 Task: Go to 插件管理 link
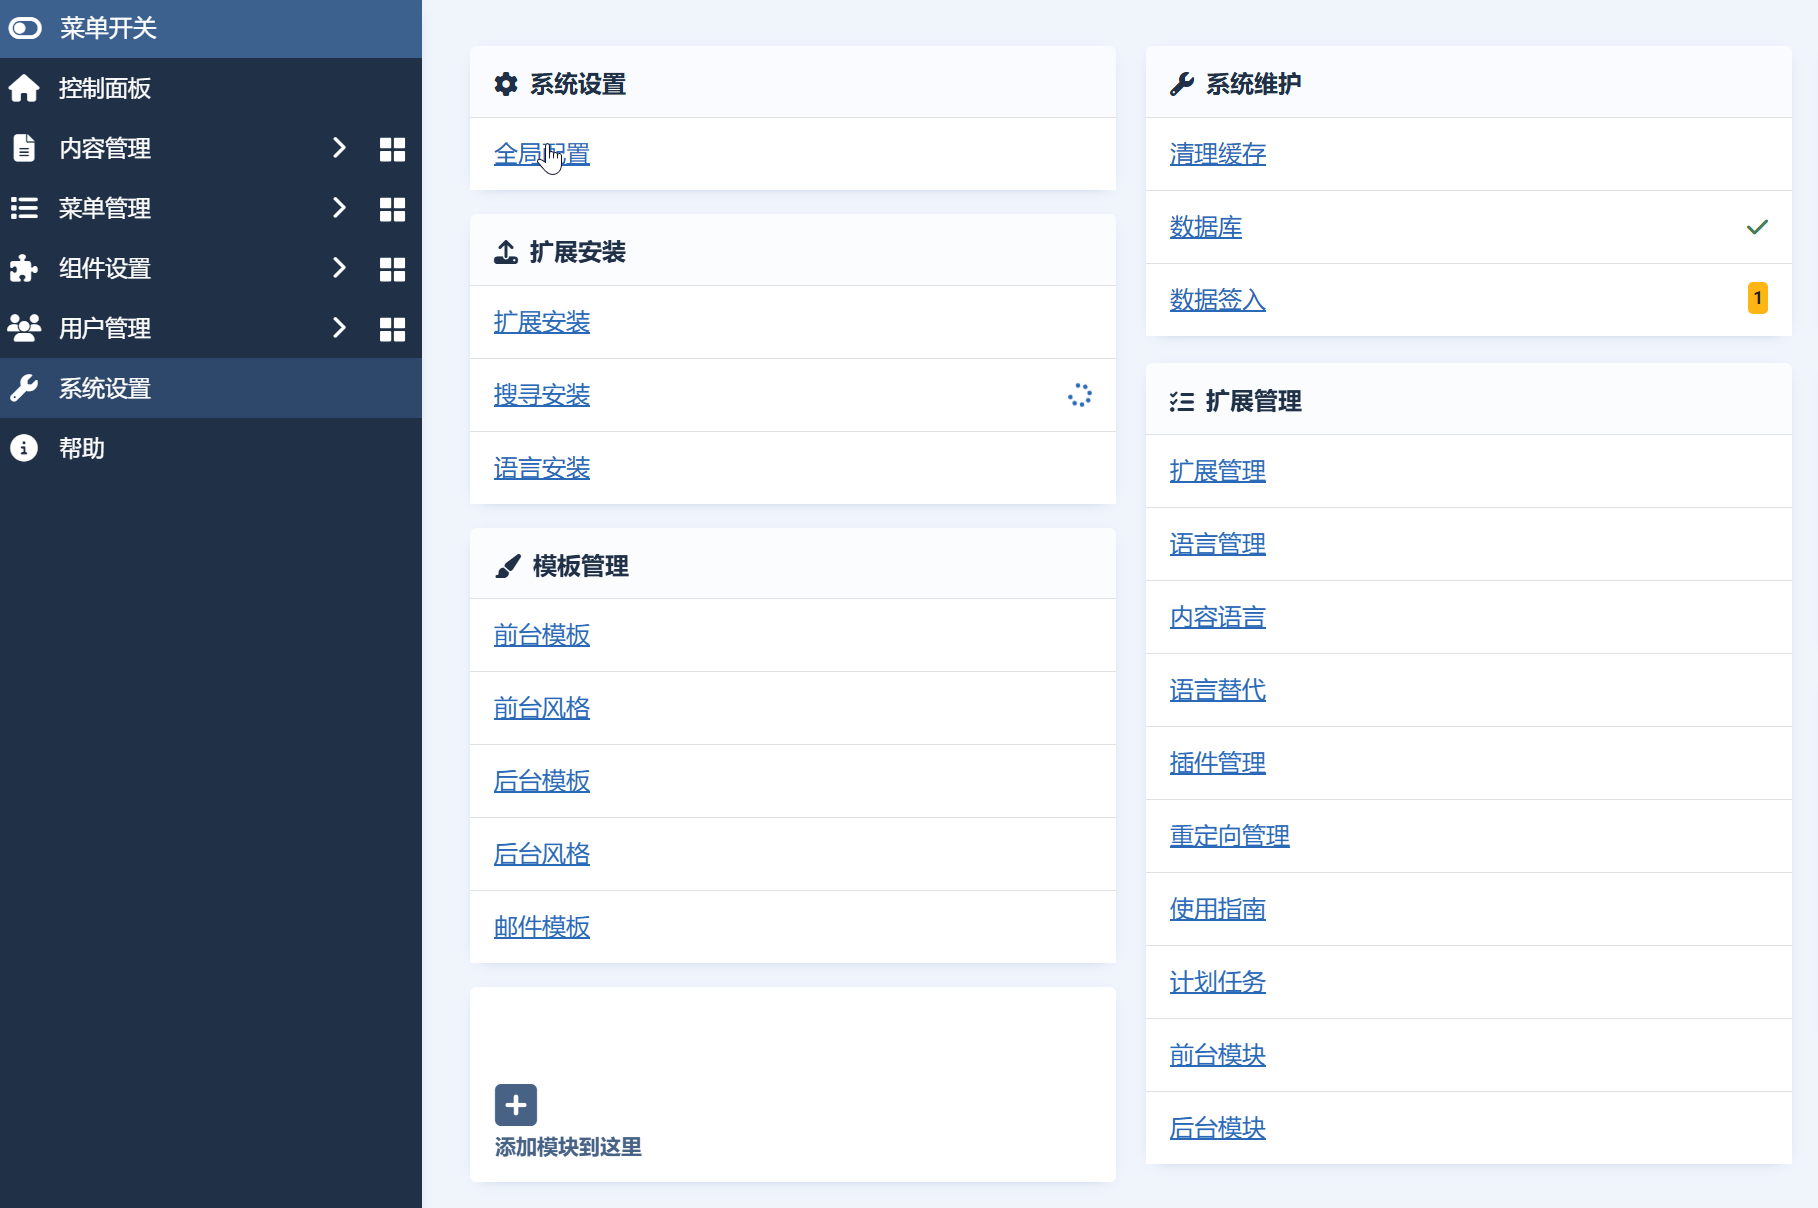pyautogui.click(x=1217, y=763)
